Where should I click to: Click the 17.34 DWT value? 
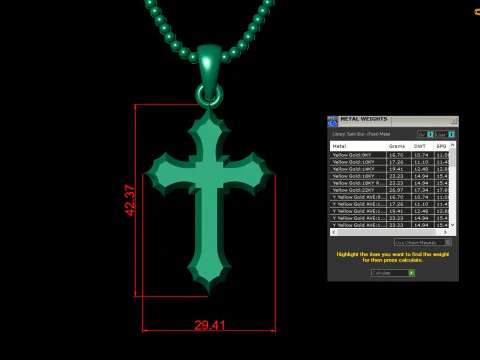[421, 190]
